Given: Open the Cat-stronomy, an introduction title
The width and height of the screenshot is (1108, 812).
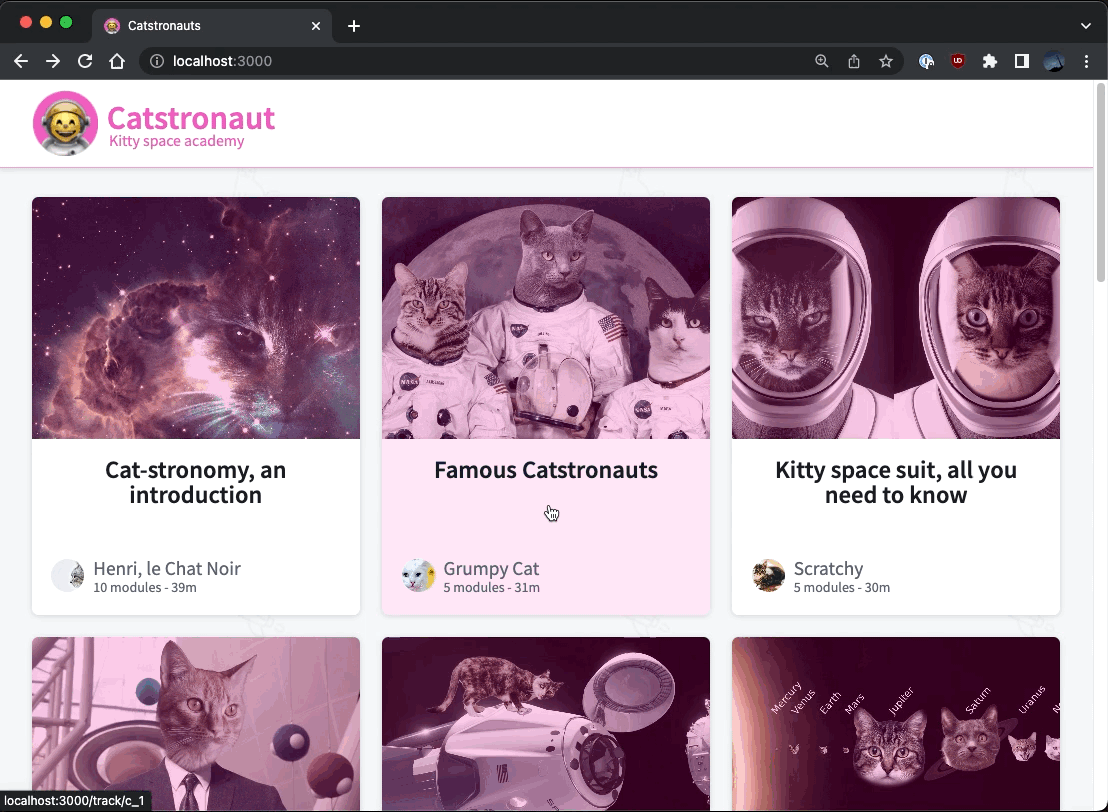Looking at the screenshot, I should pyautogui.click(x=196, y=483).
